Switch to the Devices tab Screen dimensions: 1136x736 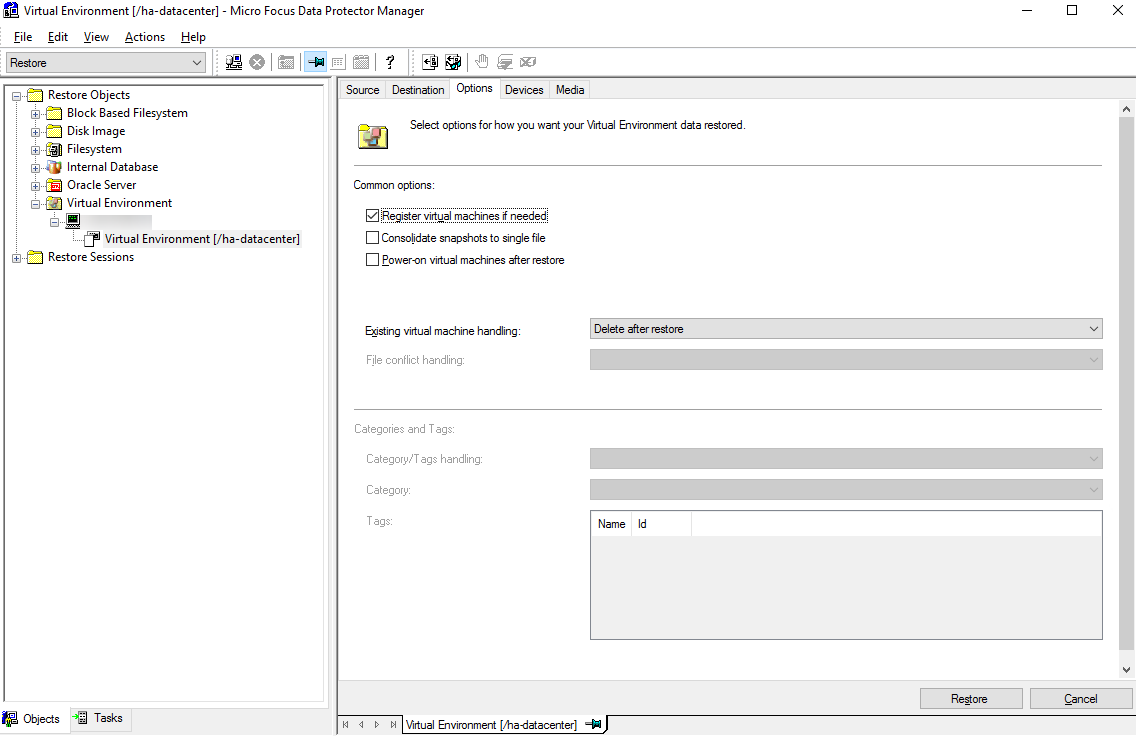point(524,90)
